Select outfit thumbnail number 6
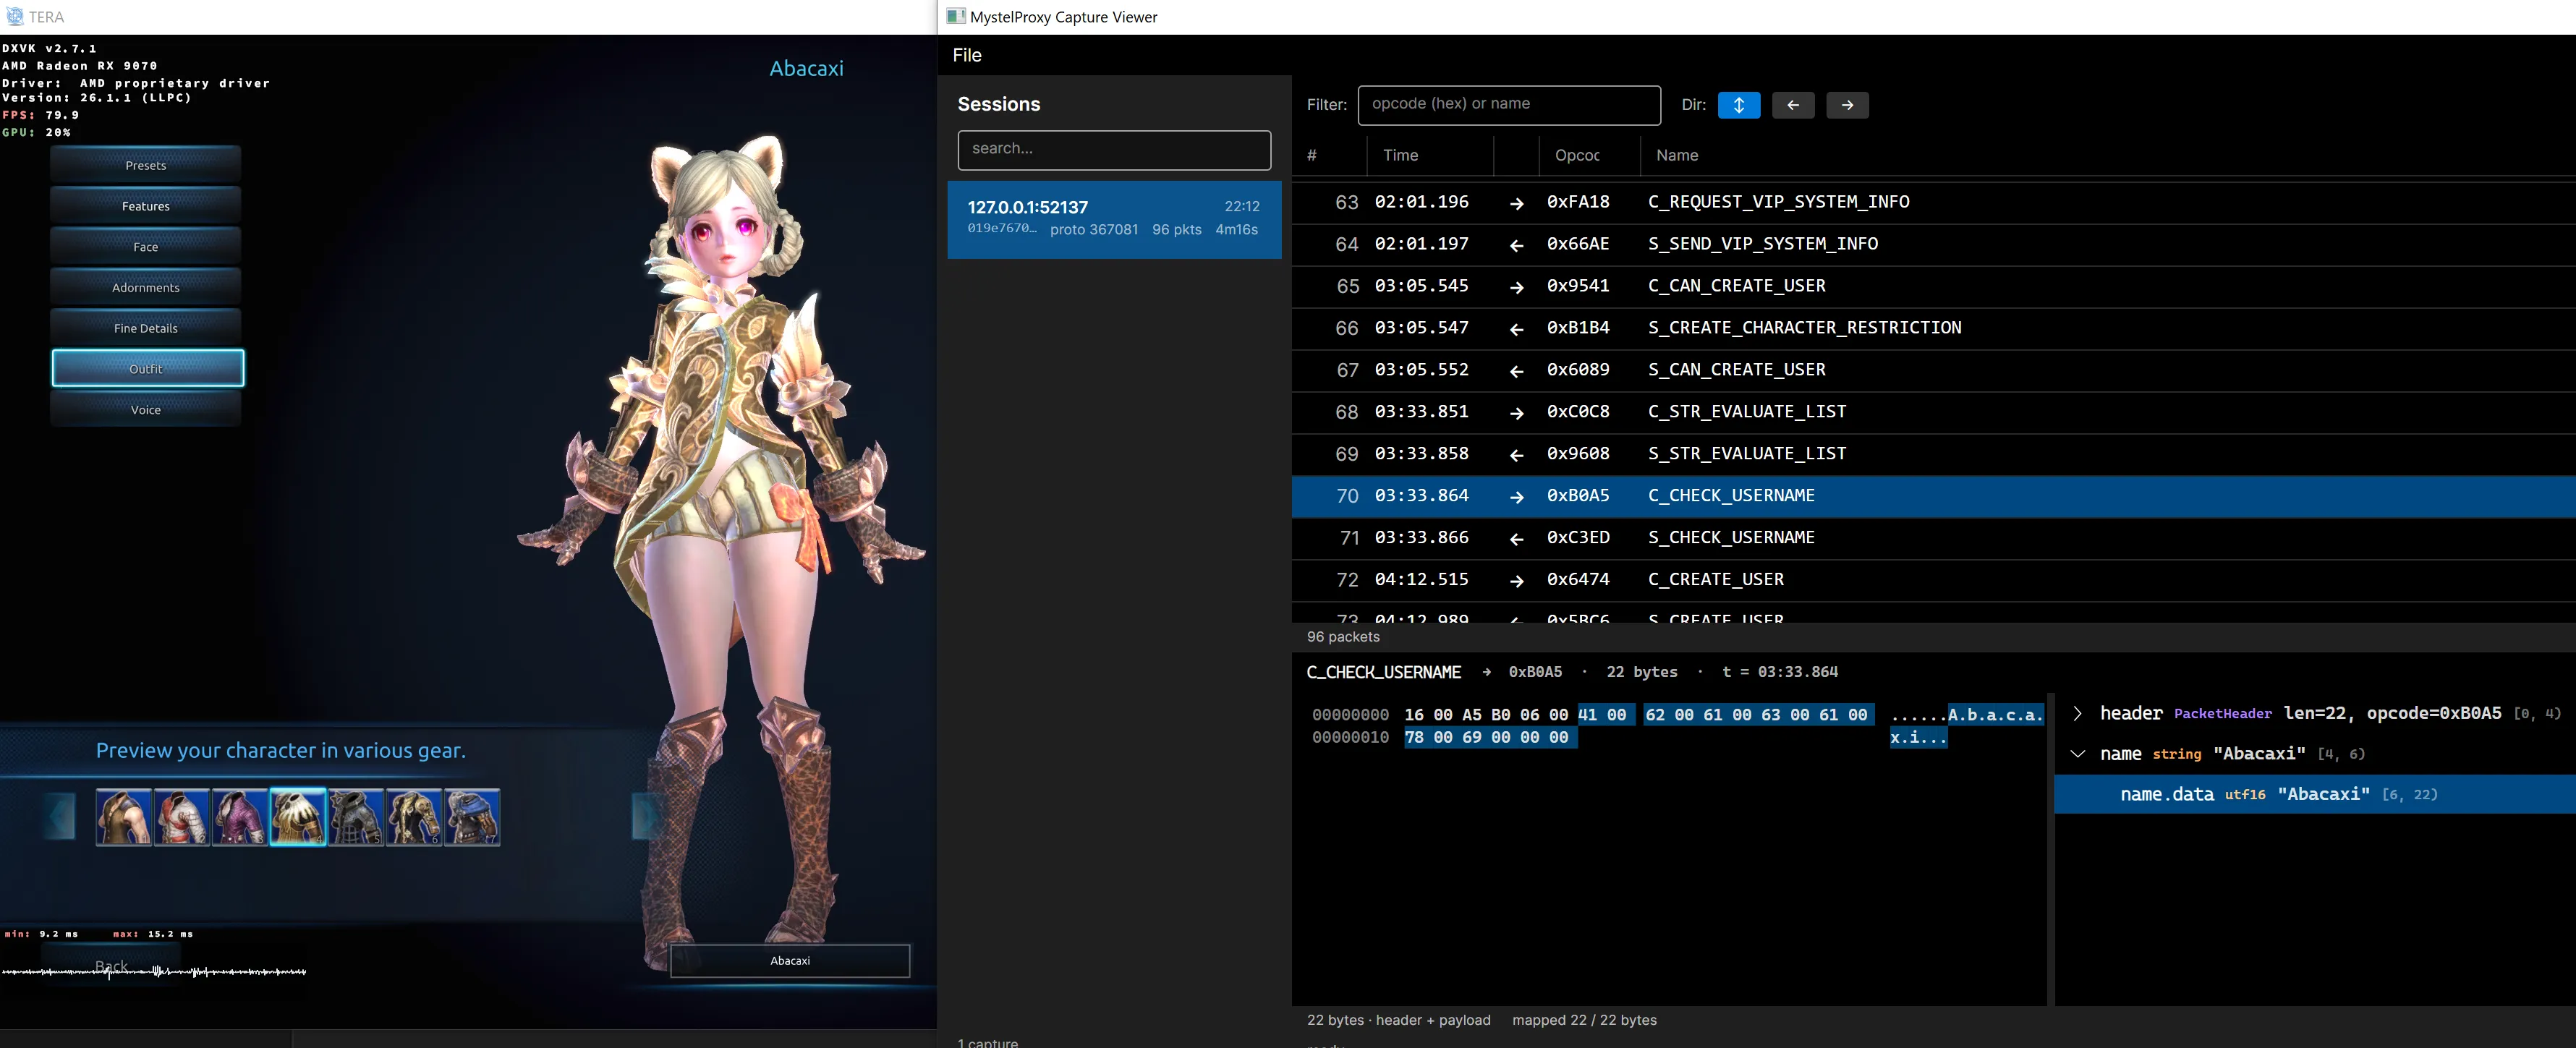 (414, 817)
